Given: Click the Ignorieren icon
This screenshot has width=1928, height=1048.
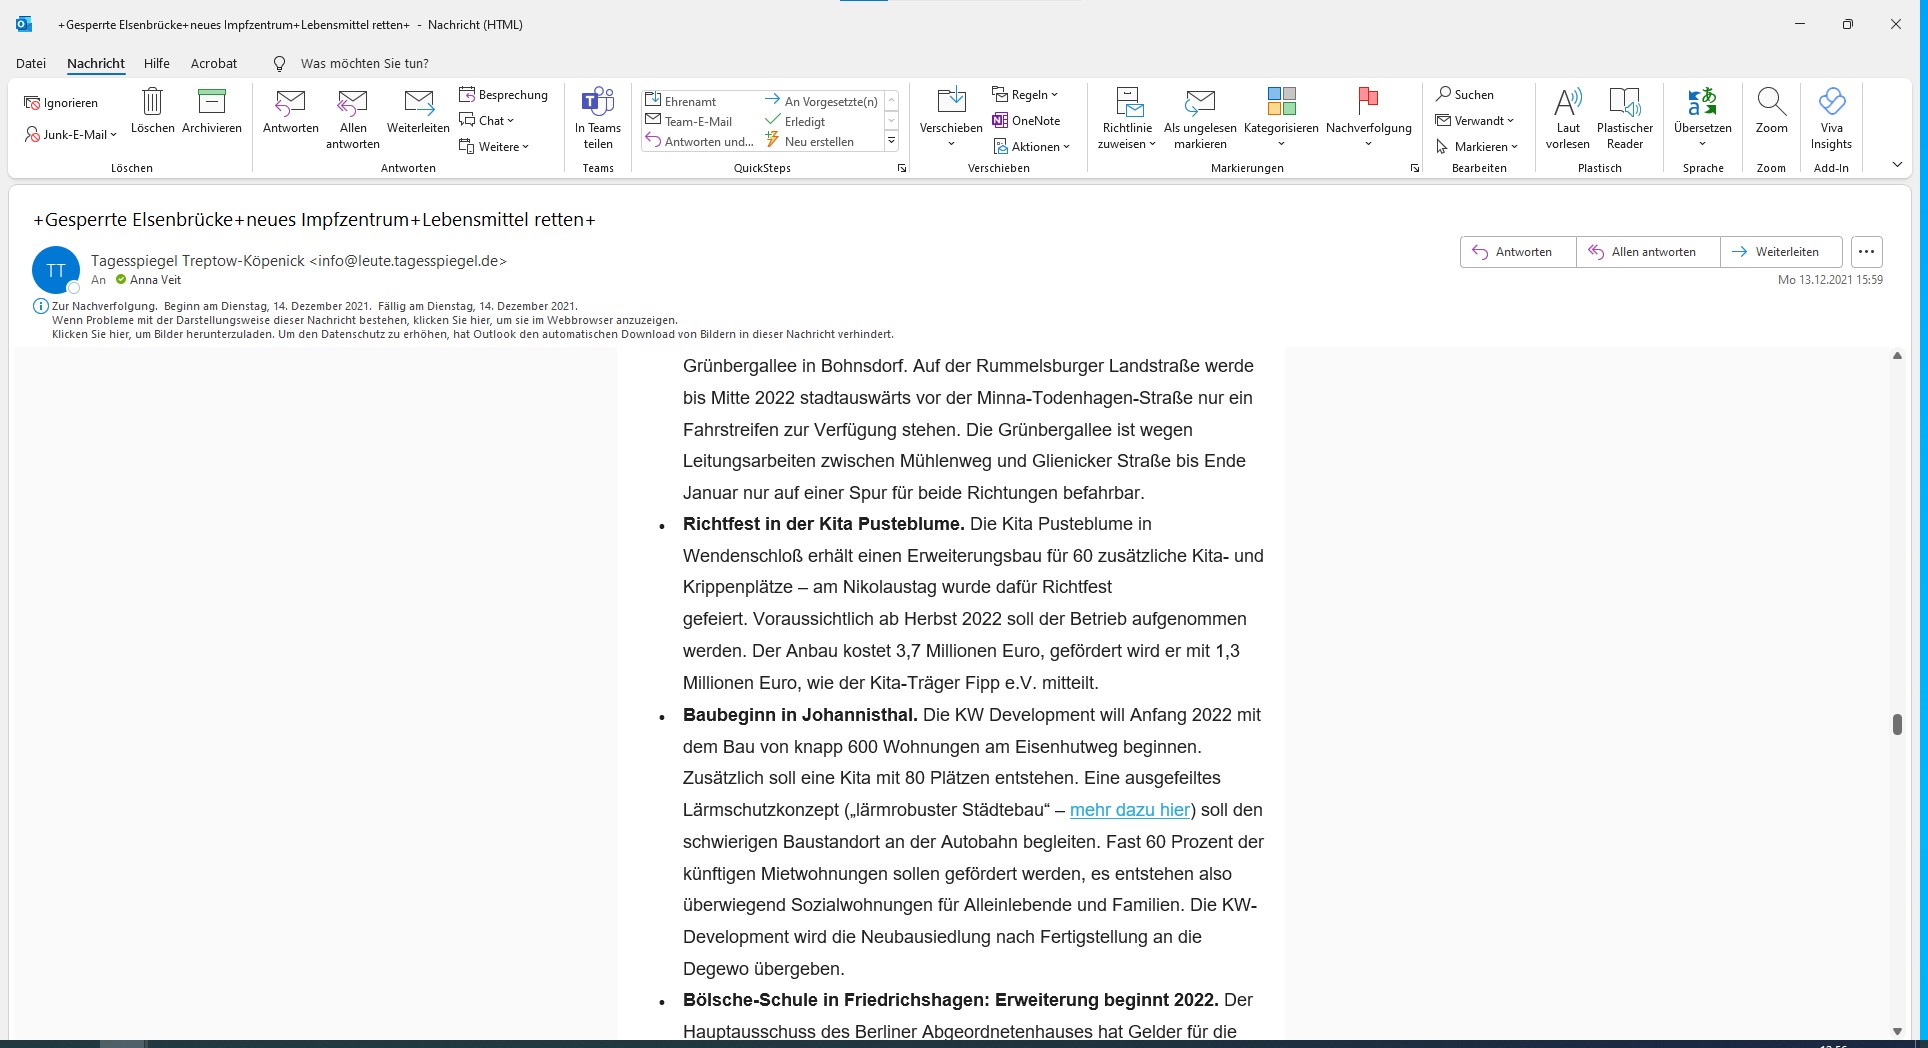Looking at the screenshot, I should point(32,103).
